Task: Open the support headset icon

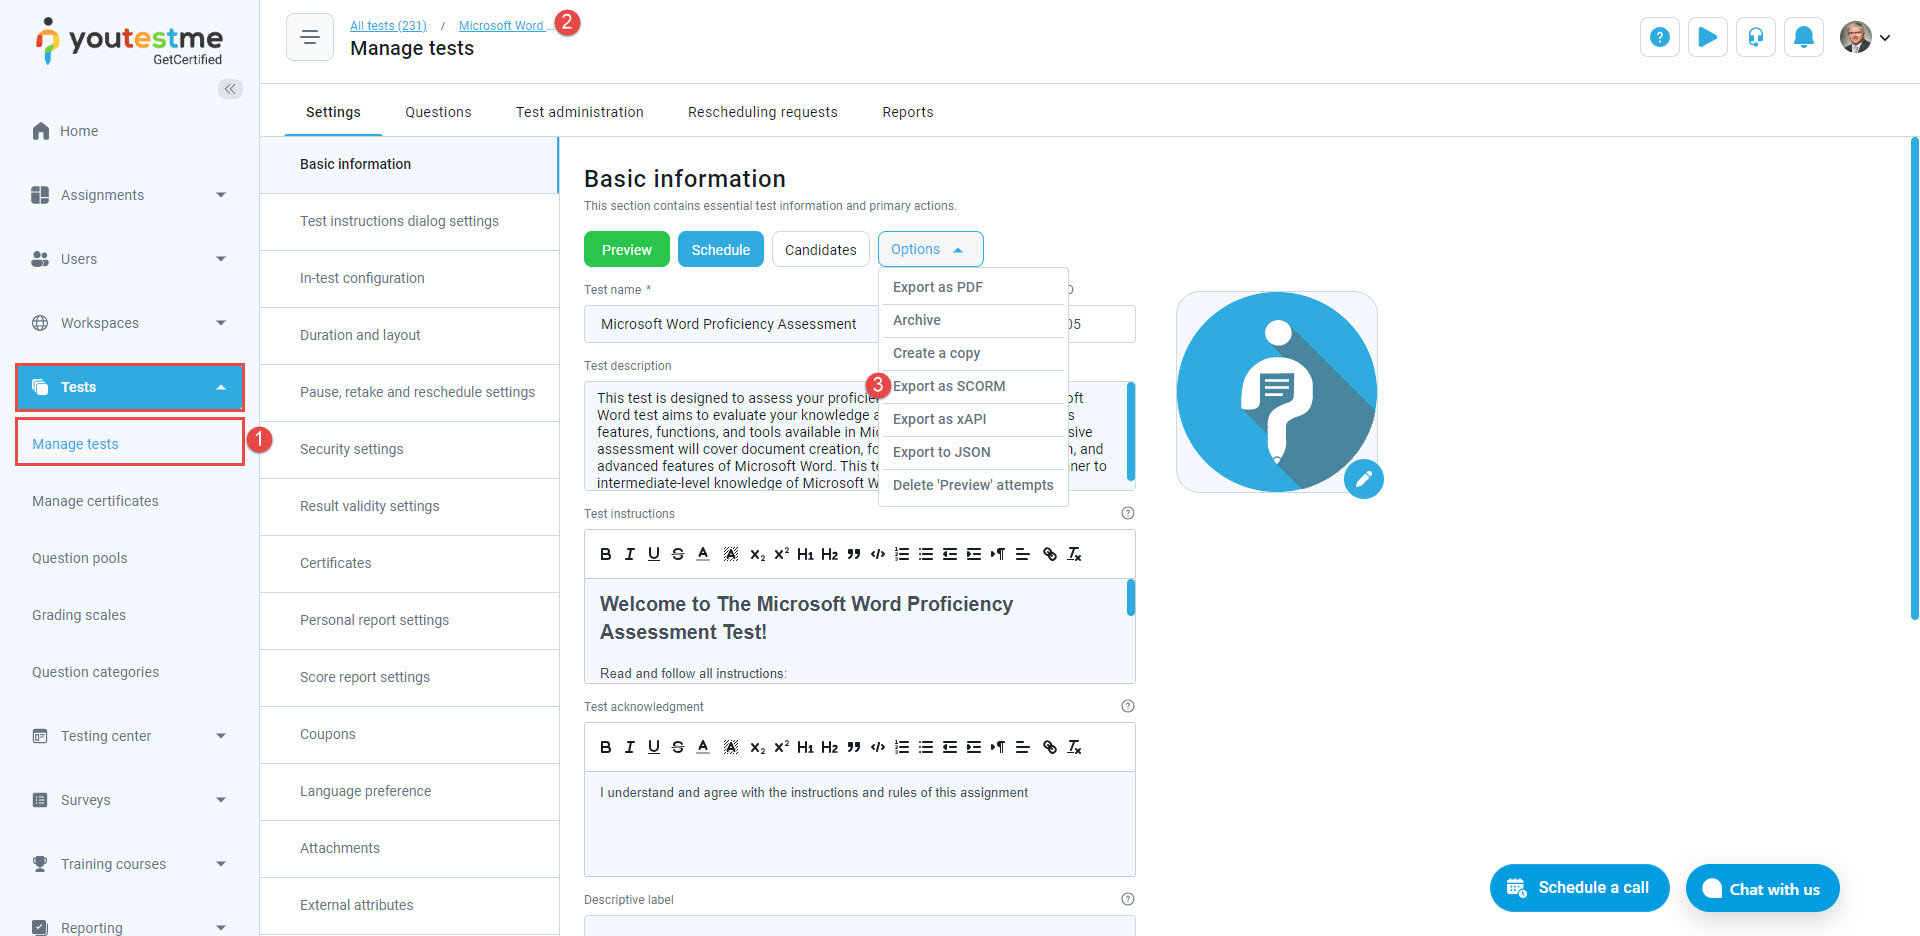Action: point(1756,37)
